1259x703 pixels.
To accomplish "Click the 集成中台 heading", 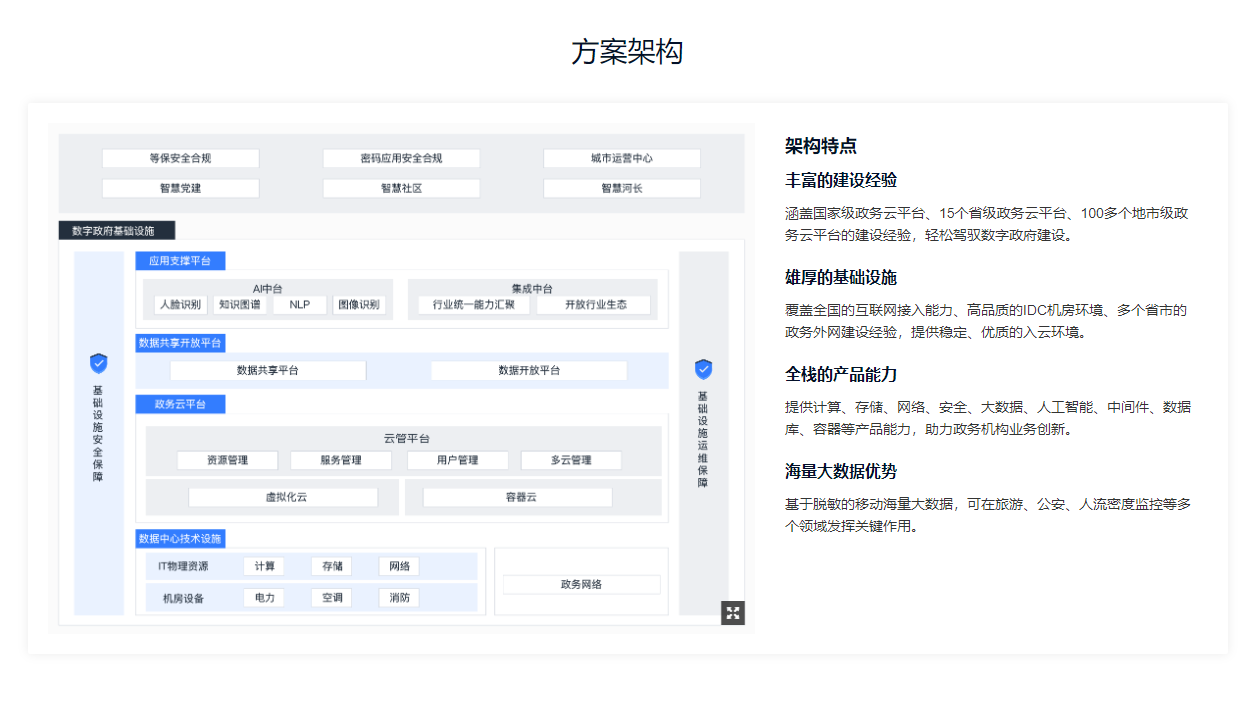I will coord(532,289).
